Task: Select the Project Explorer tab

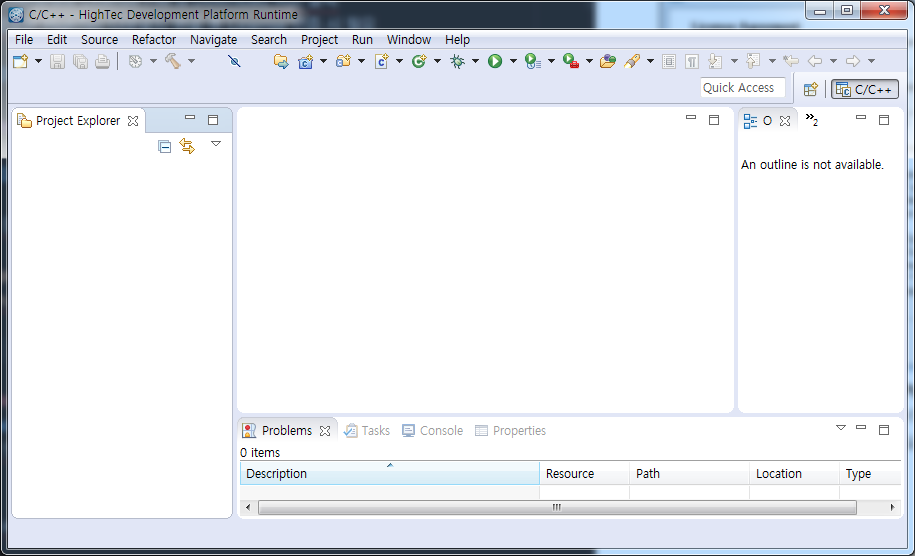Action: [x=78, y=121]
